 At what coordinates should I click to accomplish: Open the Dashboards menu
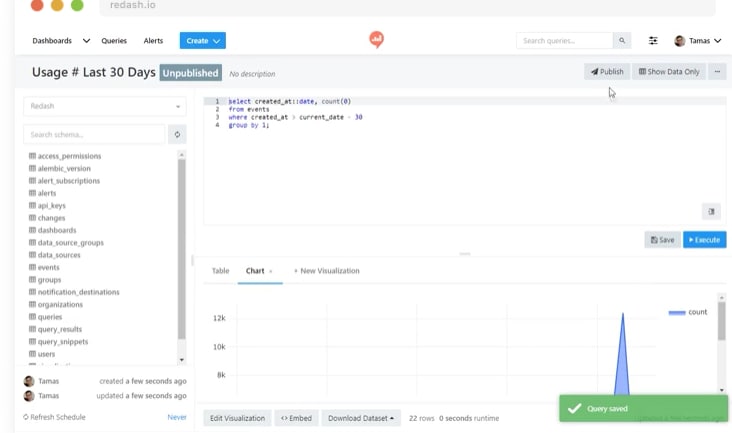click(x=52, y=41)
